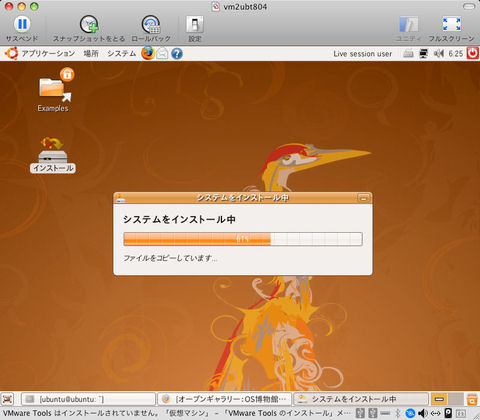
Task: Click the Bluetooth icon in the VMware status bar
Action: pyautogui.click(x=398, y=413)
